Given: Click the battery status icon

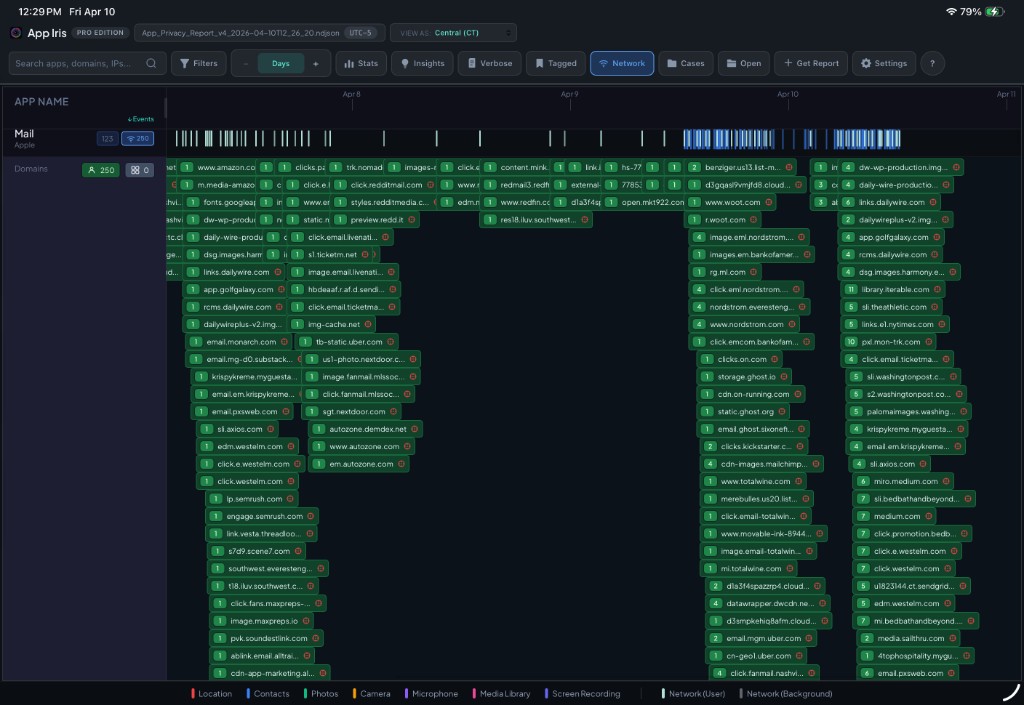Looking at the screenshot, I should coord(995,12).
